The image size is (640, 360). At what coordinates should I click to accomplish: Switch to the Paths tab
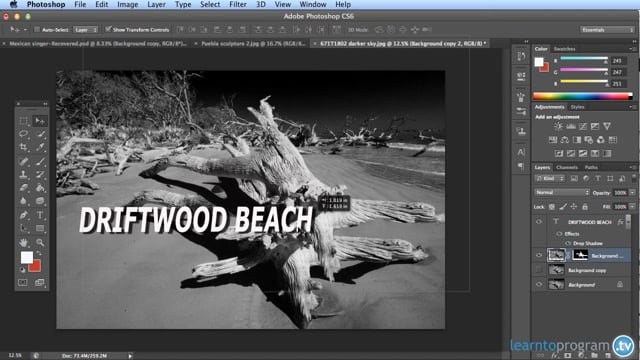click(x=591, y=167)
